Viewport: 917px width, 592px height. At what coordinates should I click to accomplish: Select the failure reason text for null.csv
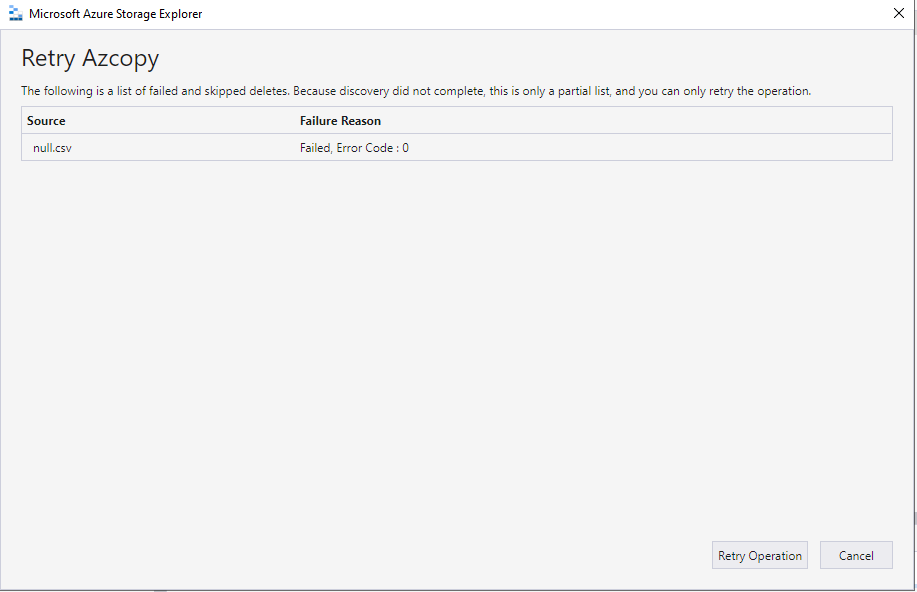352,147
